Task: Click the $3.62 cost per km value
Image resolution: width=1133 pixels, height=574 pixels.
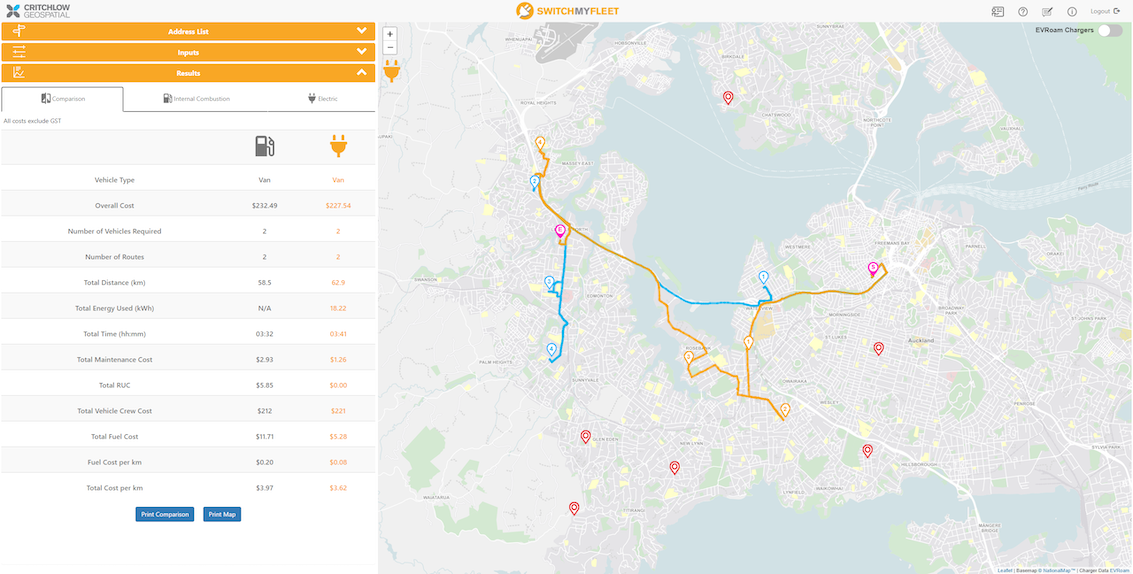Action: click(338, 488)
